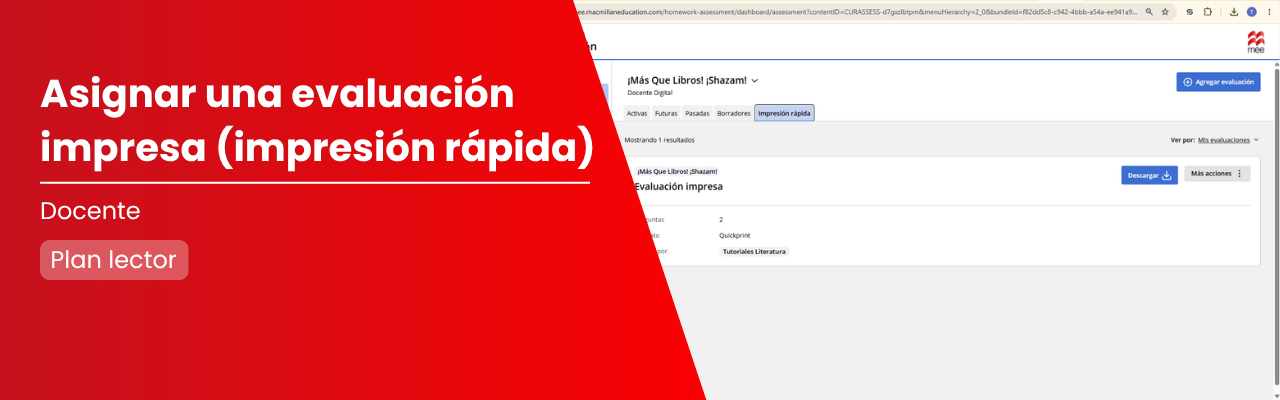Bookmark this page with the star icon

tap(1165, 12)
